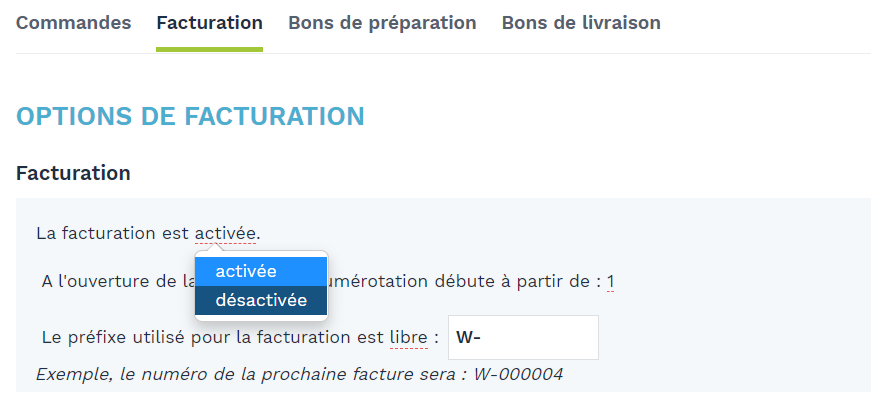
Task: Click green underline beneath active Facturation tab
Action: (x=209, y=49)
